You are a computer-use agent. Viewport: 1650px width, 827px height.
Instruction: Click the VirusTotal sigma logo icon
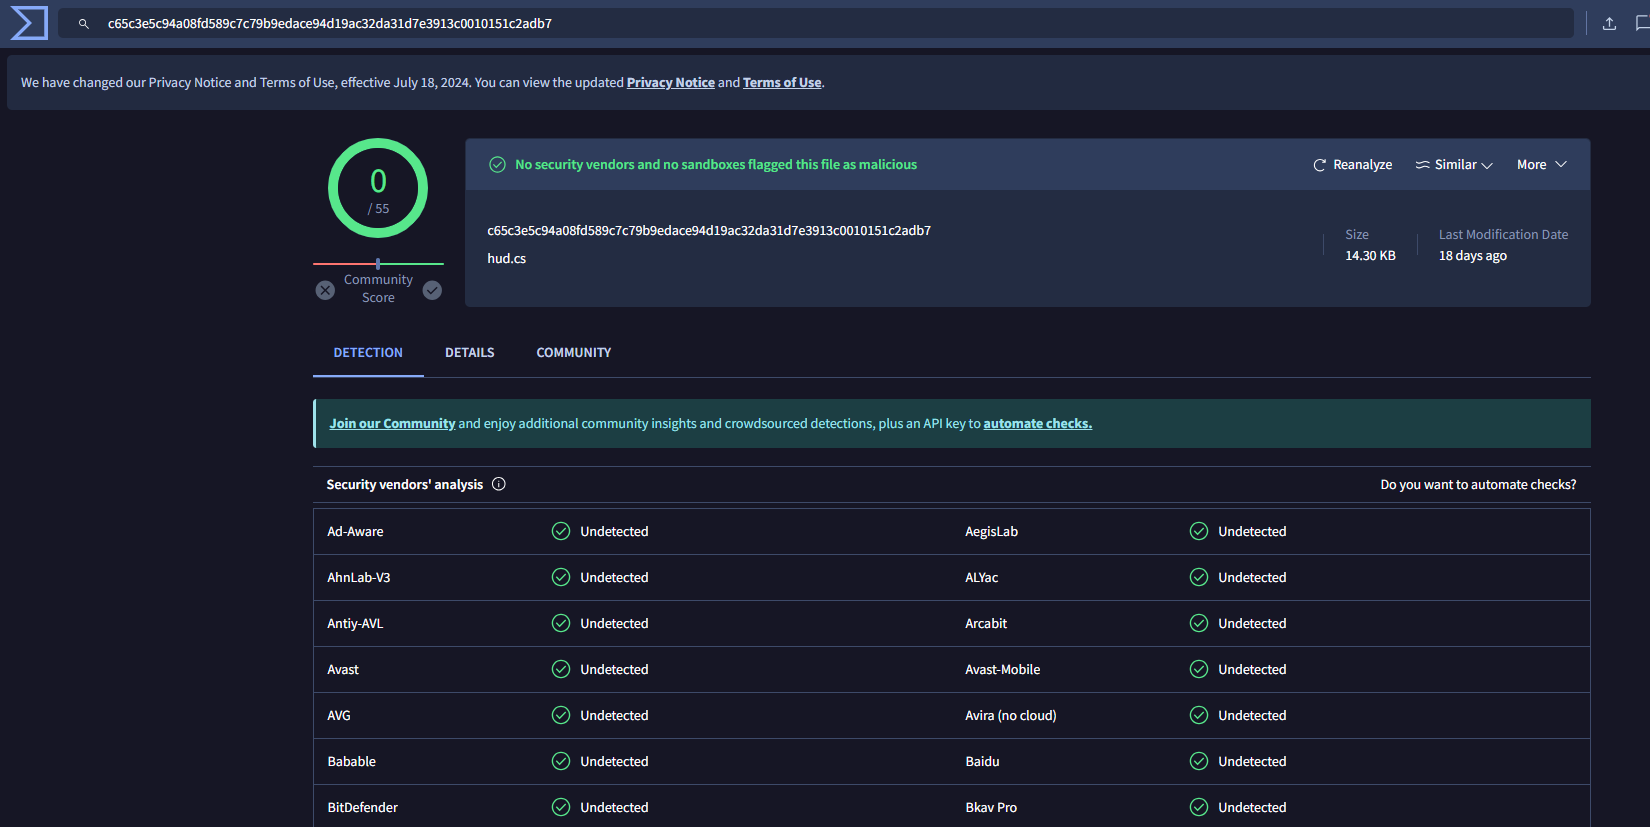[x=28, y=23]
